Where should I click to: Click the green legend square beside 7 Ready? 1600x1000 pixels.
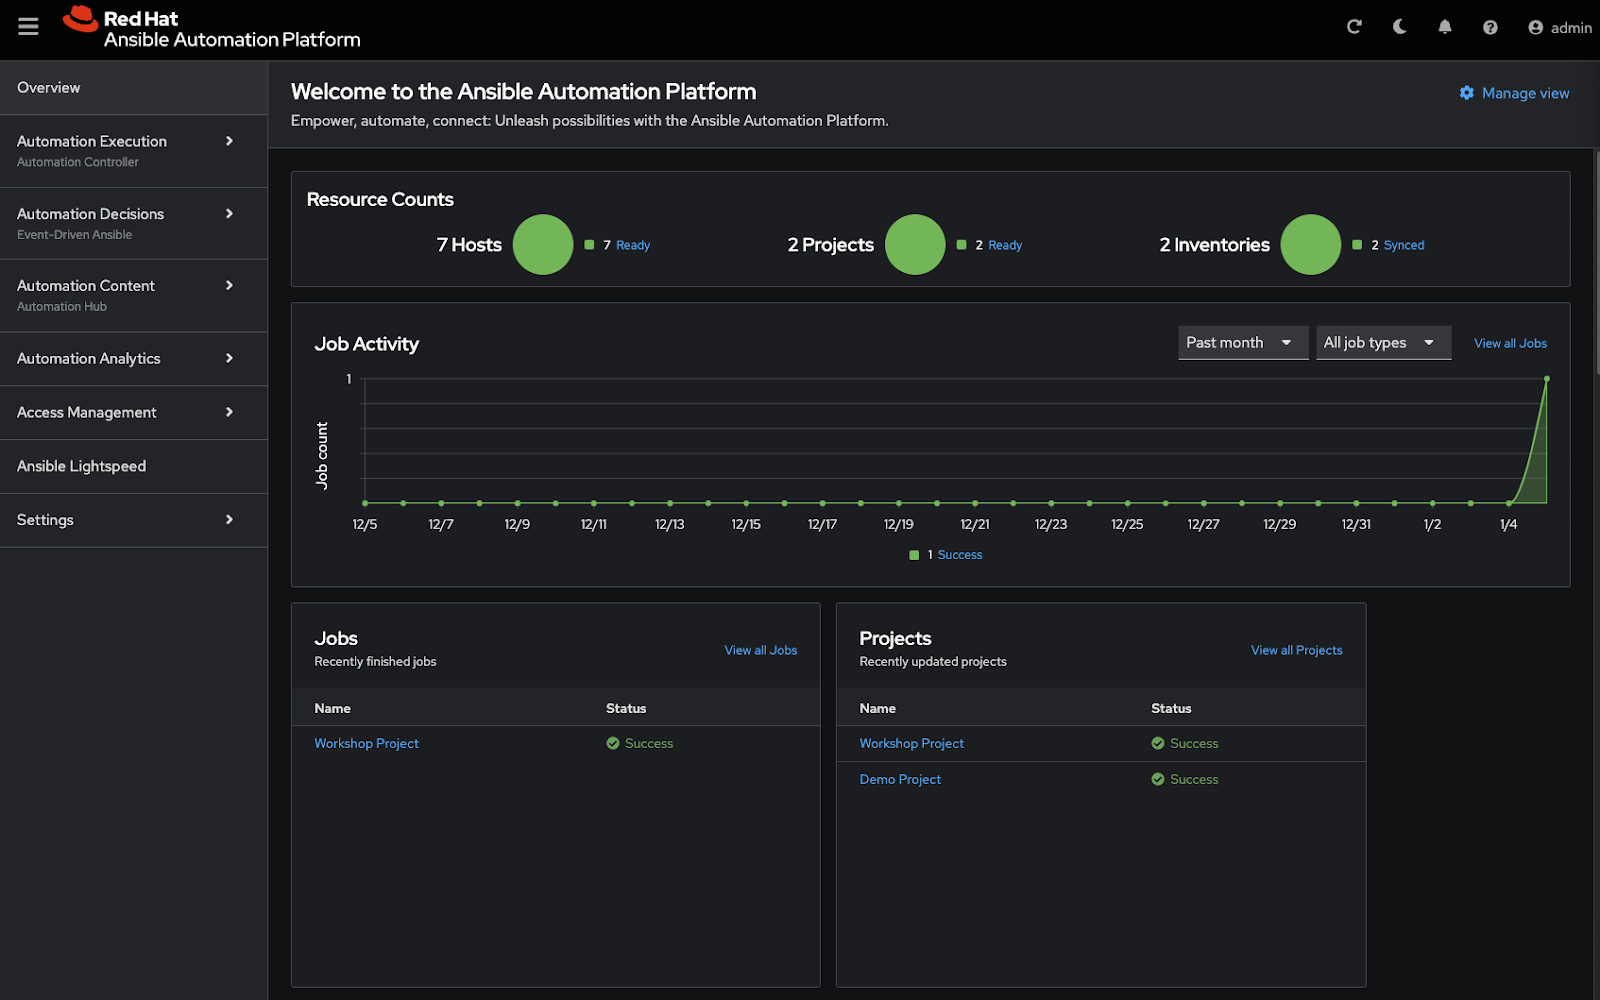click(x=589, y=245)
